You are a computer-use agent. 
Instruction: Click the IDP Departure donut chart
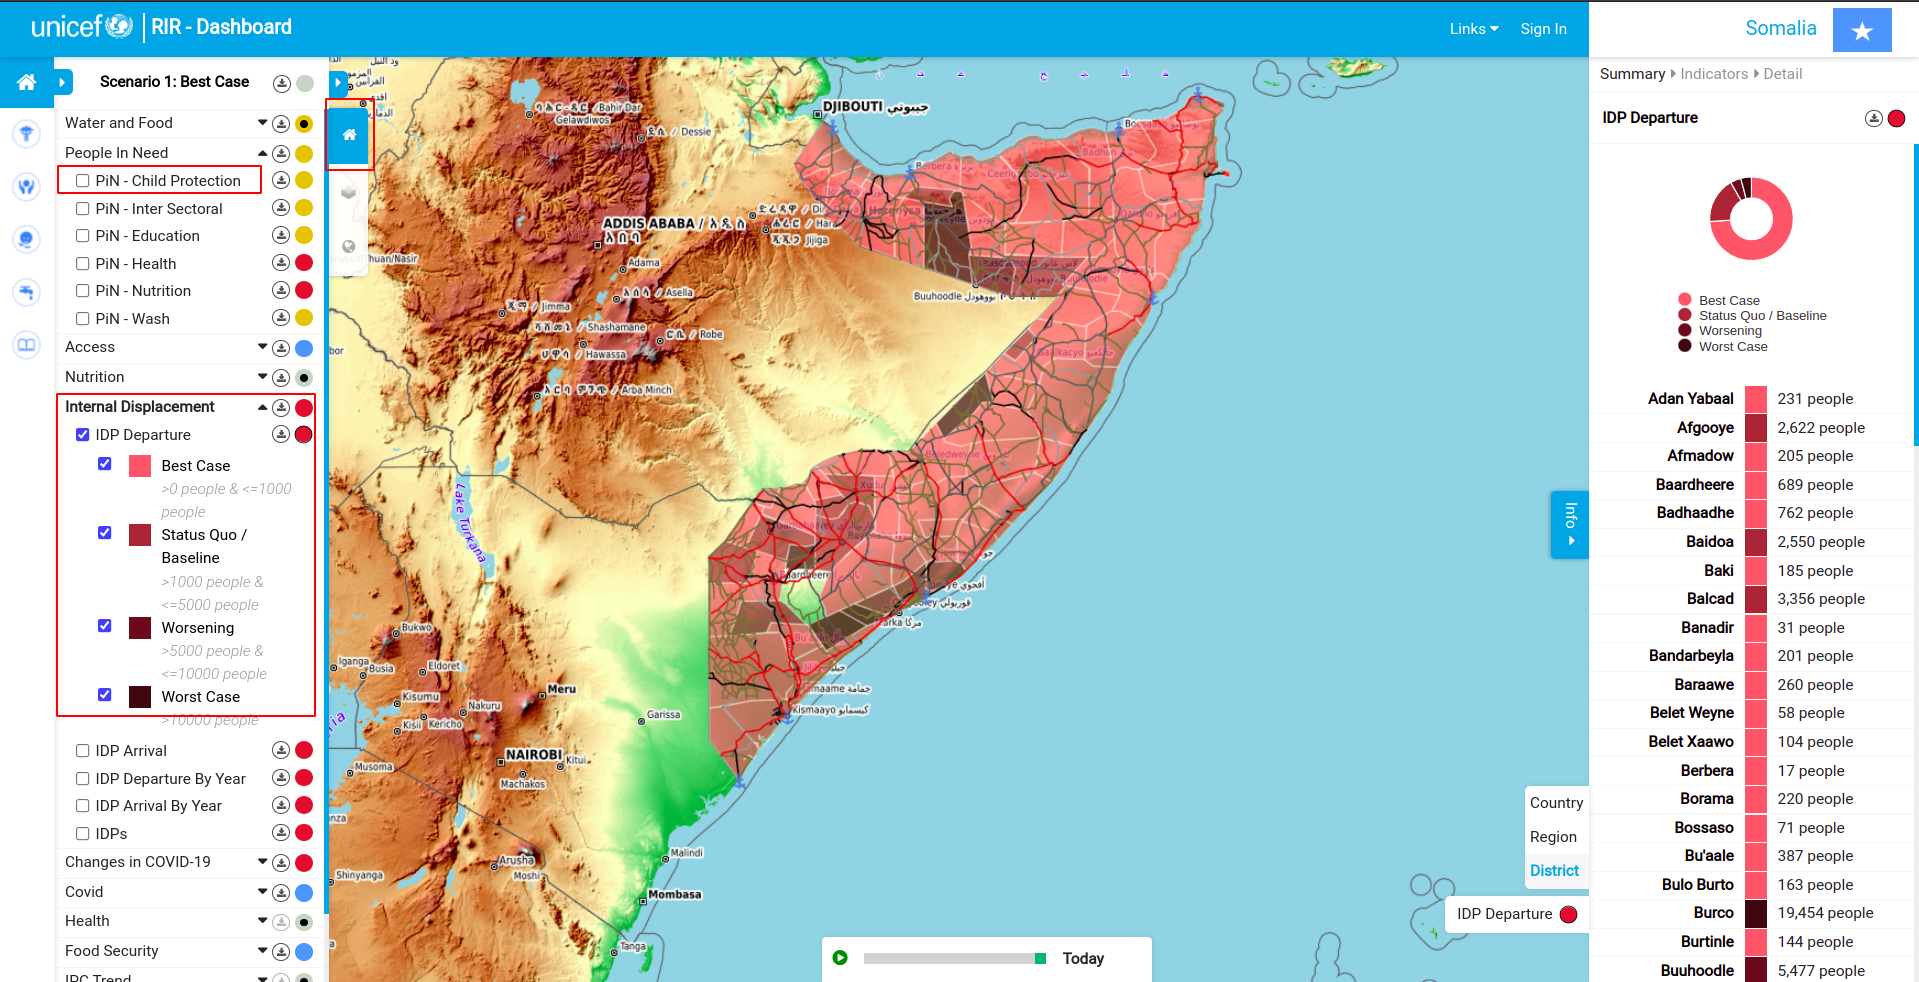(x=1751, y=219)
